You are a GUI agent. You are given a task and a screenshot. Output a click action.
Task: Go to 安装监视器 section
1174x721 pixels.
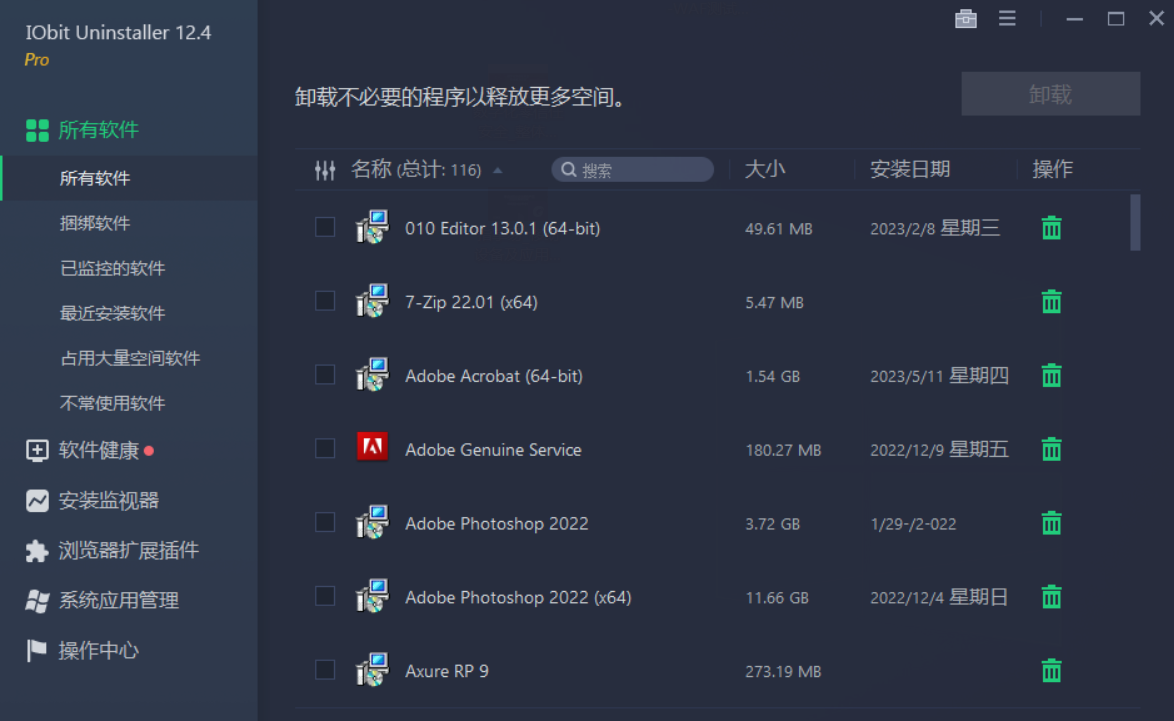click(109, 500)
